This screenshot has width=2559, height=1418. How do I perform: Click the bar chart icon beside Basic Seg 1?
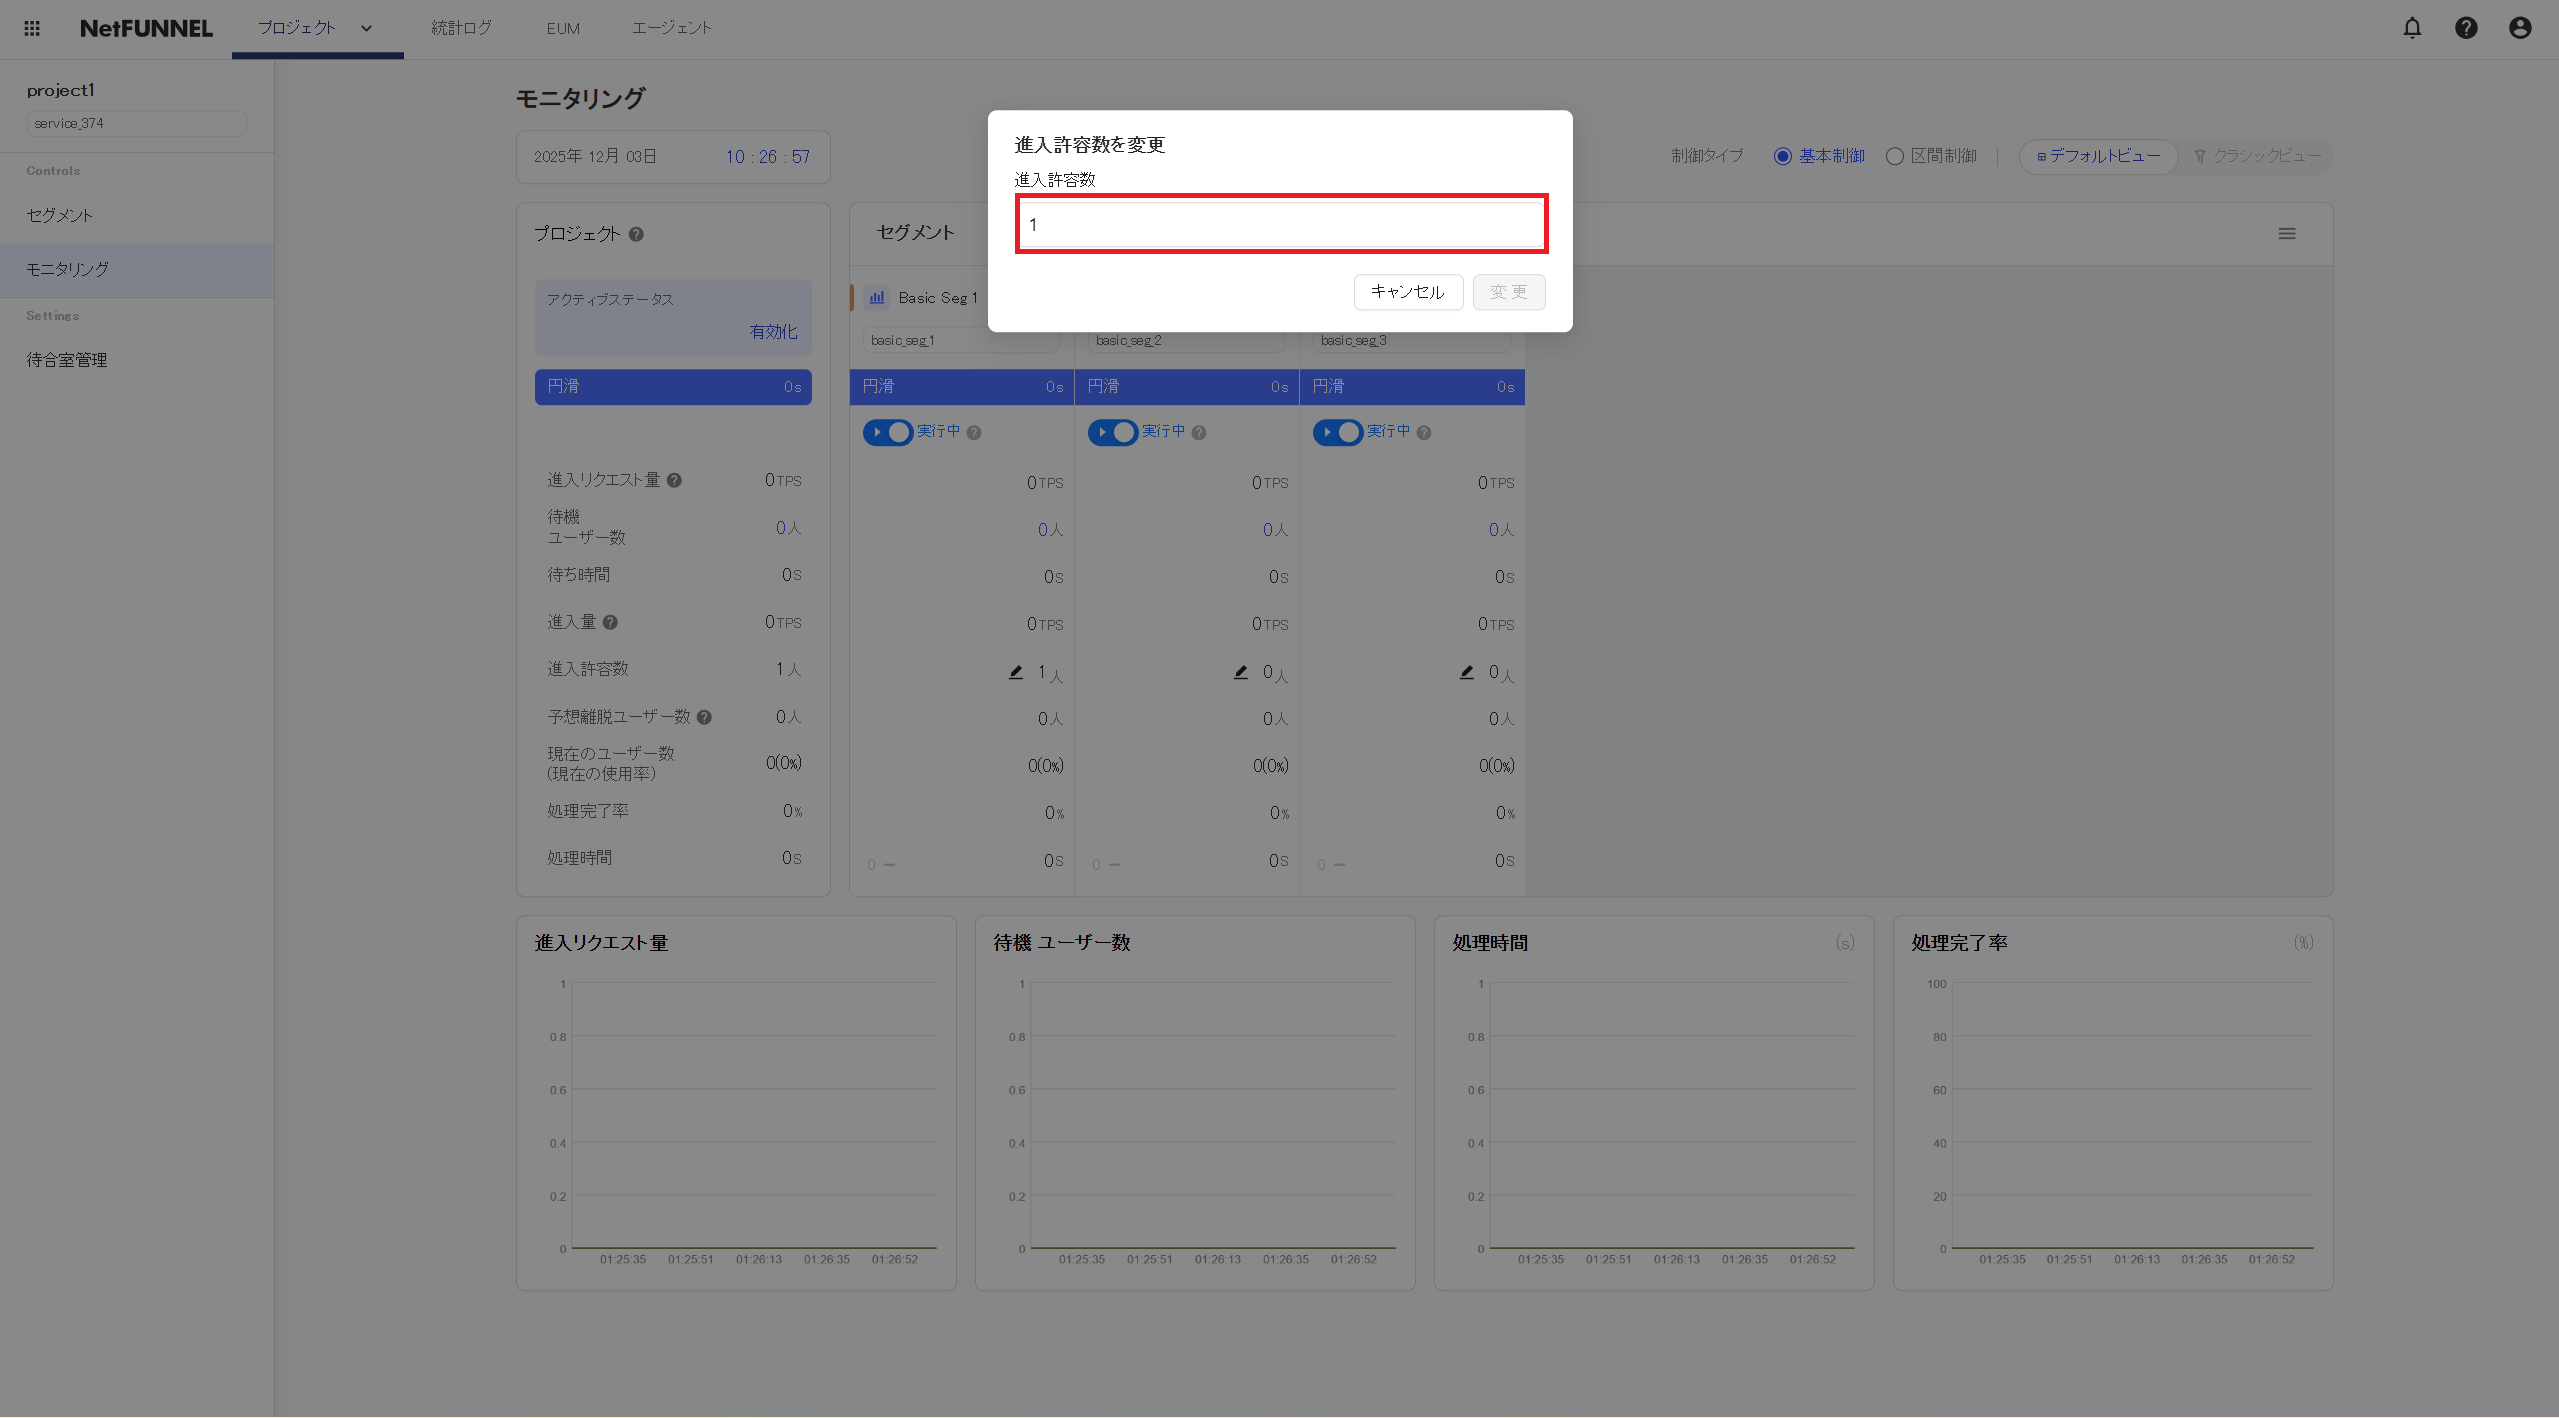[x=877, y=297]
